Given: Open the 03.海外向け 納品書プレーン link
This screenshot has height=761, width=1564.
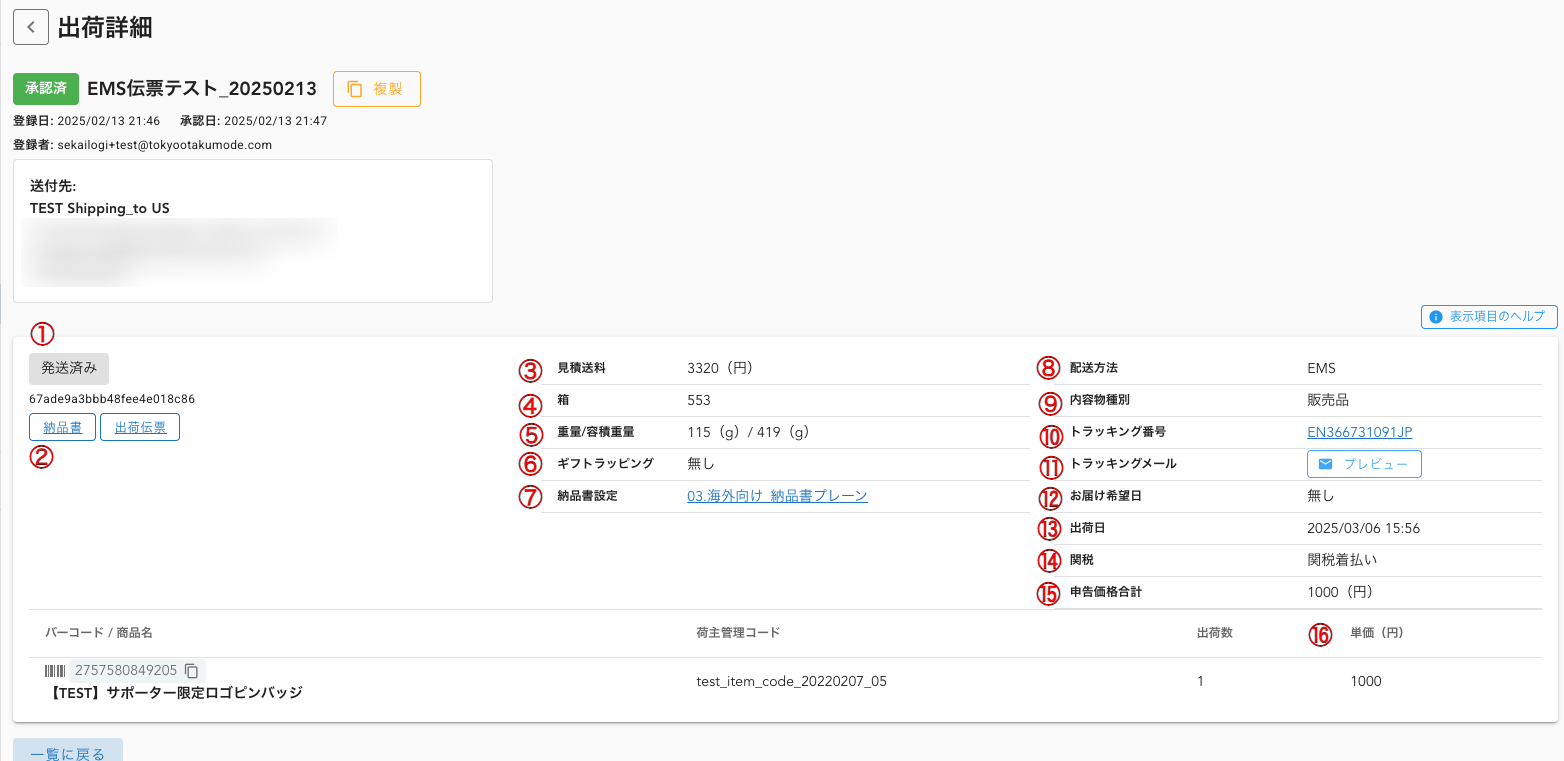Looking at the screenshot, I should click(x=777, y=496).
